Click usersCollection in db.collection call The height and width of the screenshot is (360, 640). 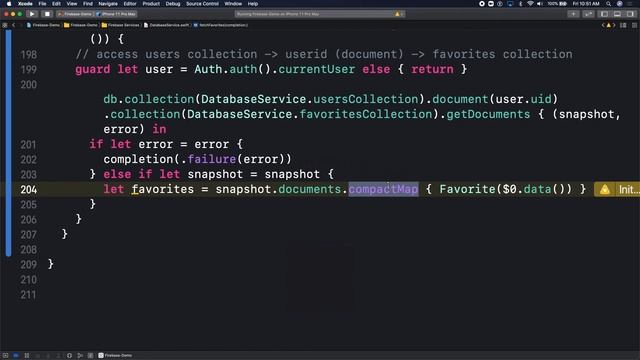click(x=366, y=99)
